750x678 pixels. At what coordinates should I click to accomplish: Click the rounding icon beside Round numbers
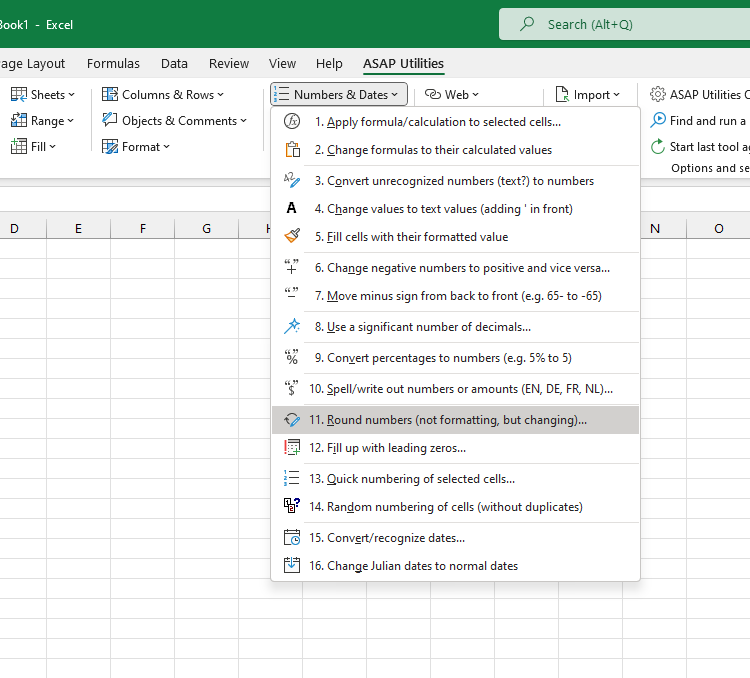(292, 420)
